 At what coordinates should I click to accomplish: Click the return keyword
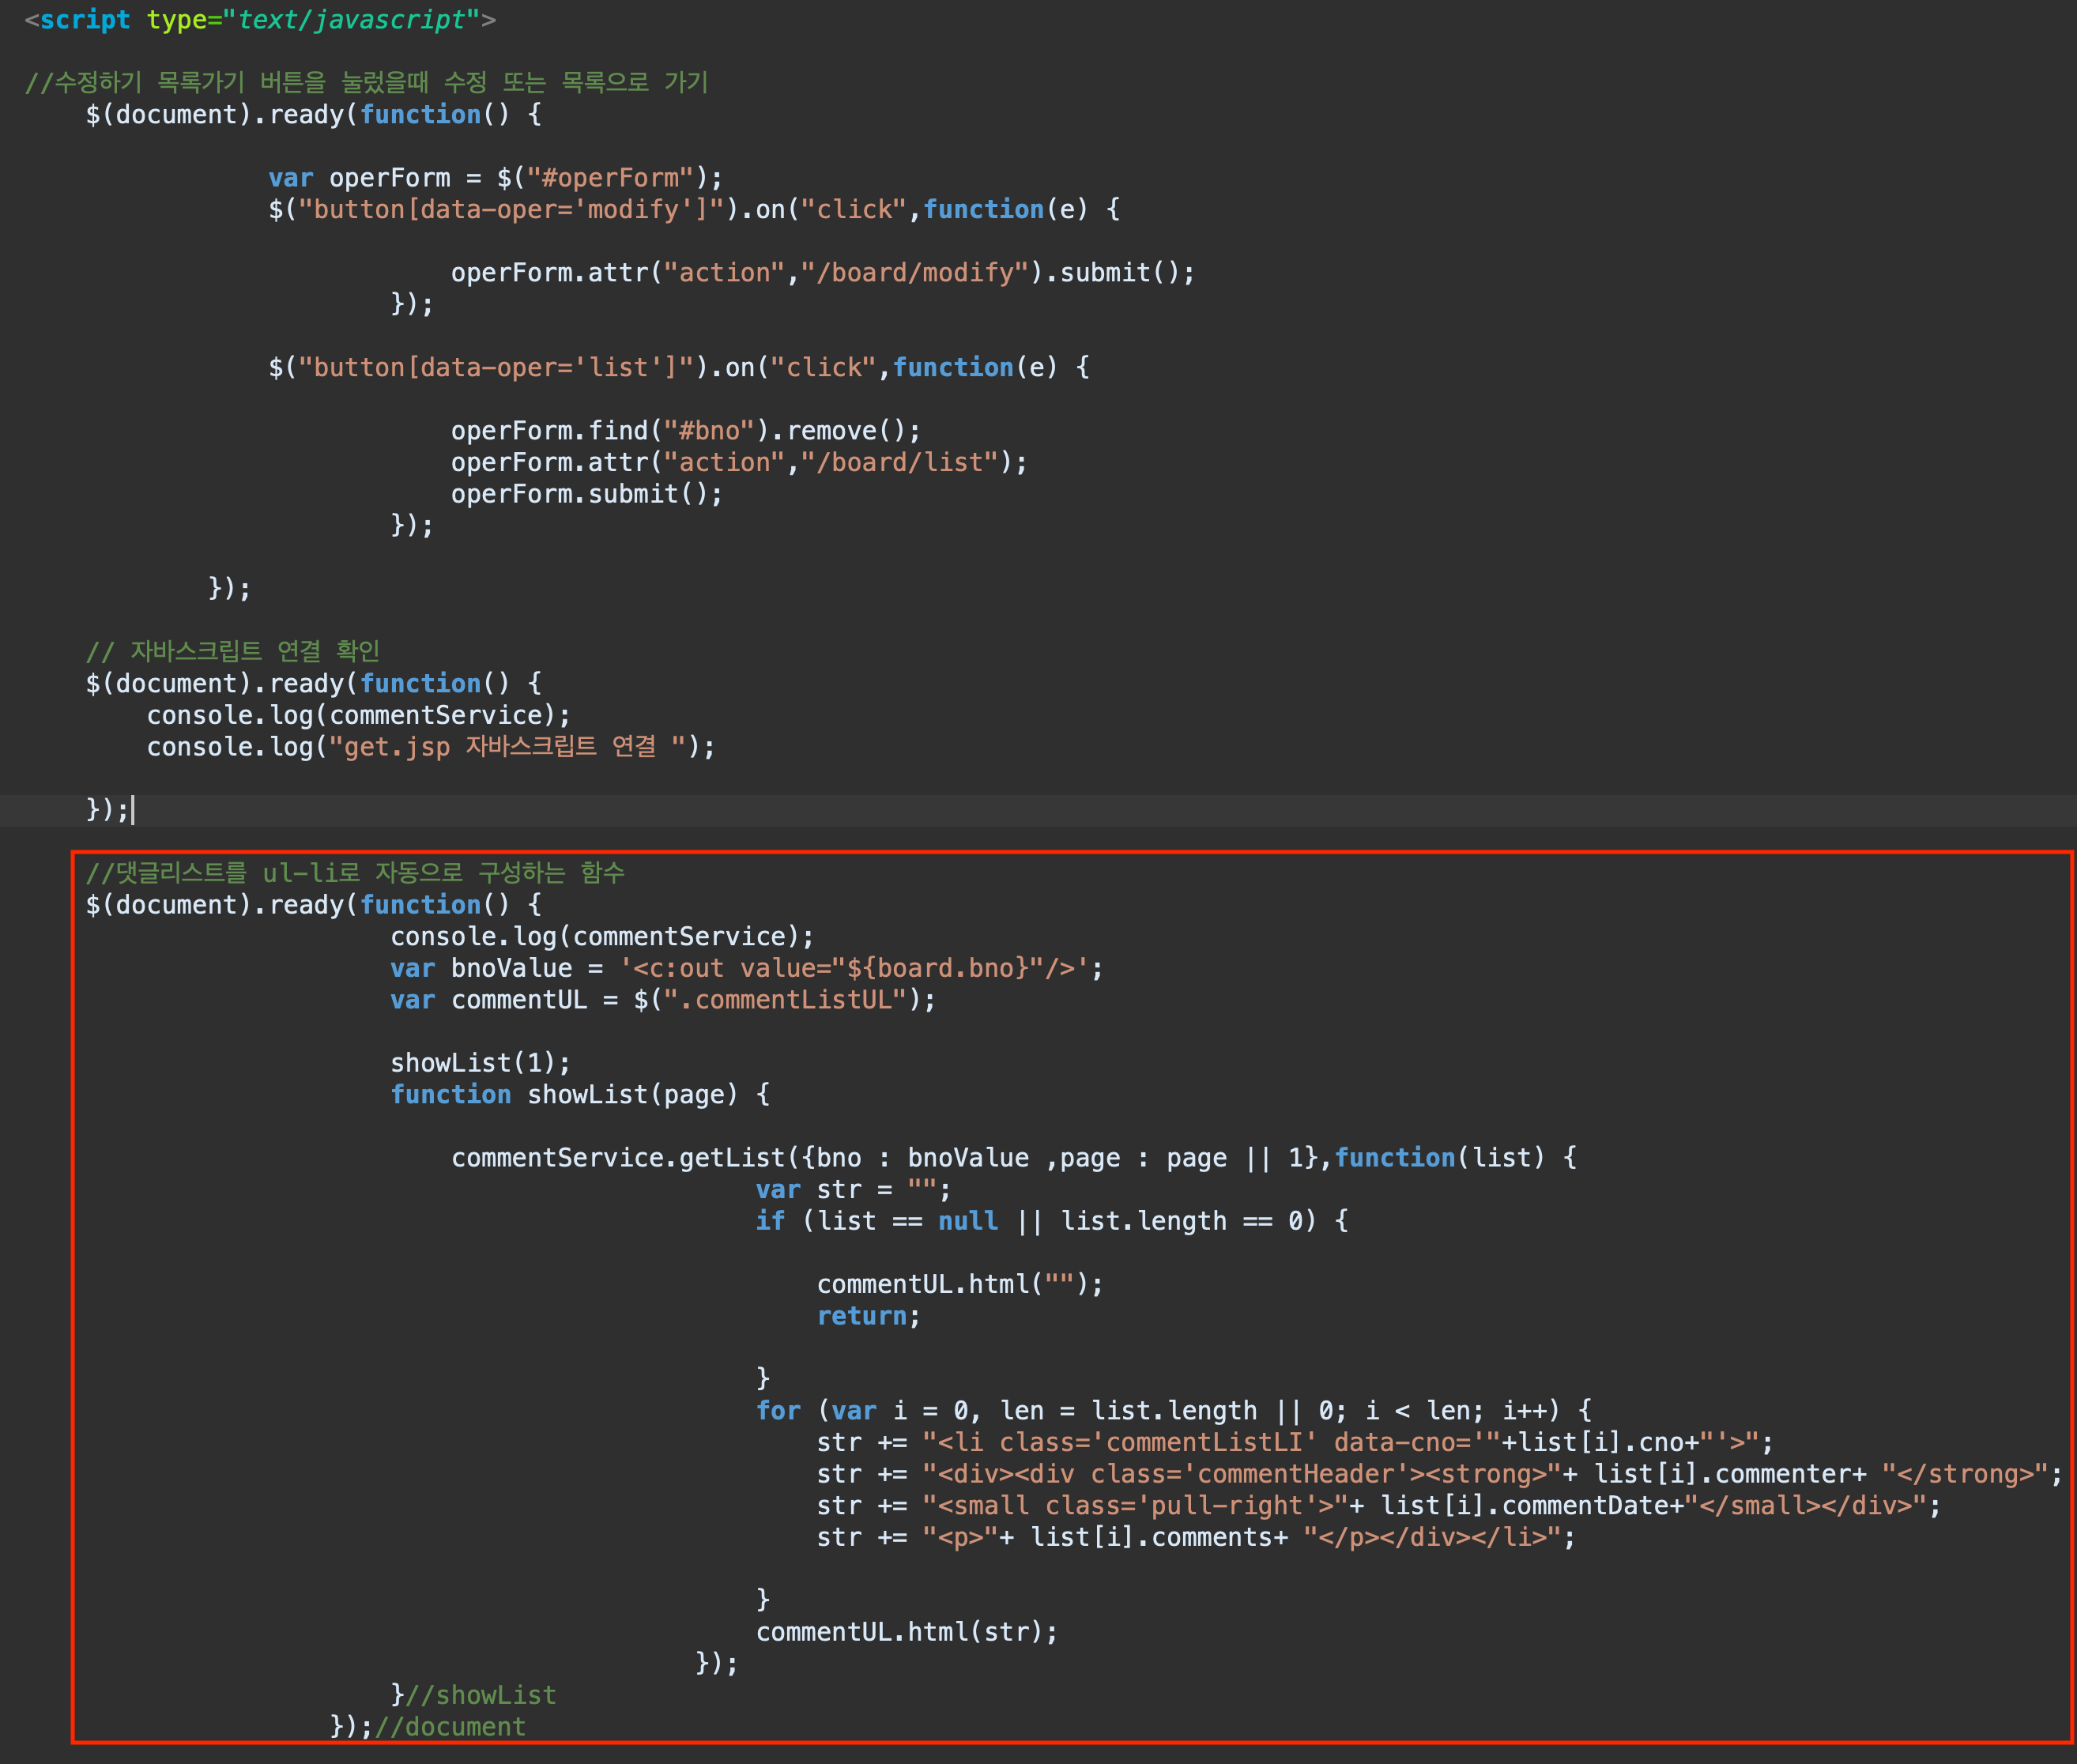861,1316
